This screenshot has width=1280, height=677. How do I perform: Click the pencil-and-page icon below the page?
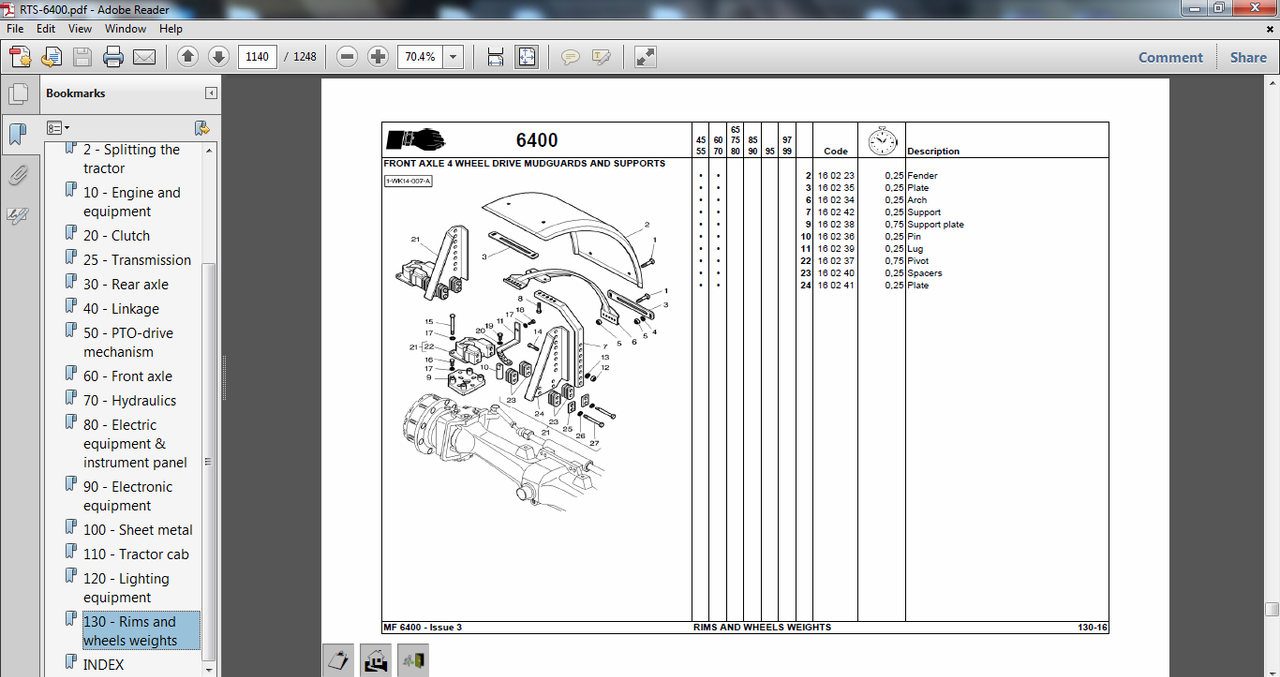coord(338,660)
